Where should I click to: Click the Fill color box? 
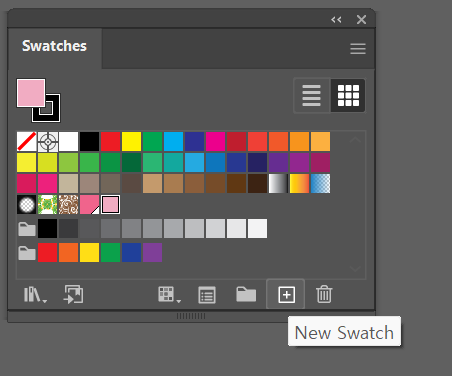[31, 93]
